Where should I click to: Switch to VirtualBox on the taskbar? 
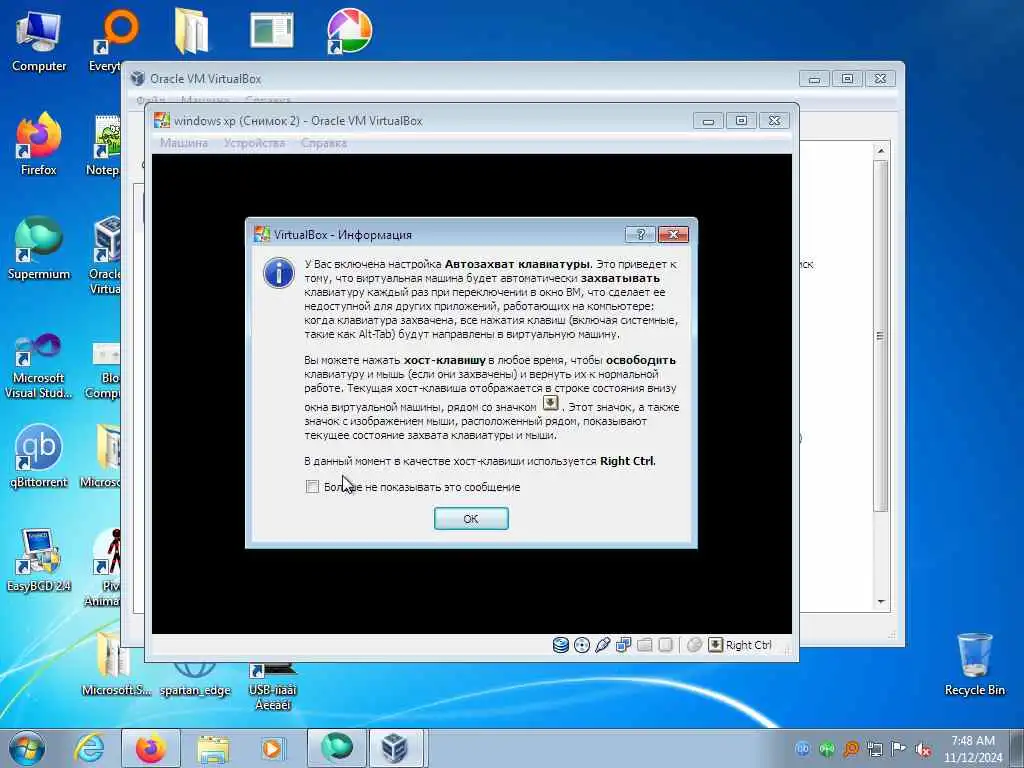[396, 748]
